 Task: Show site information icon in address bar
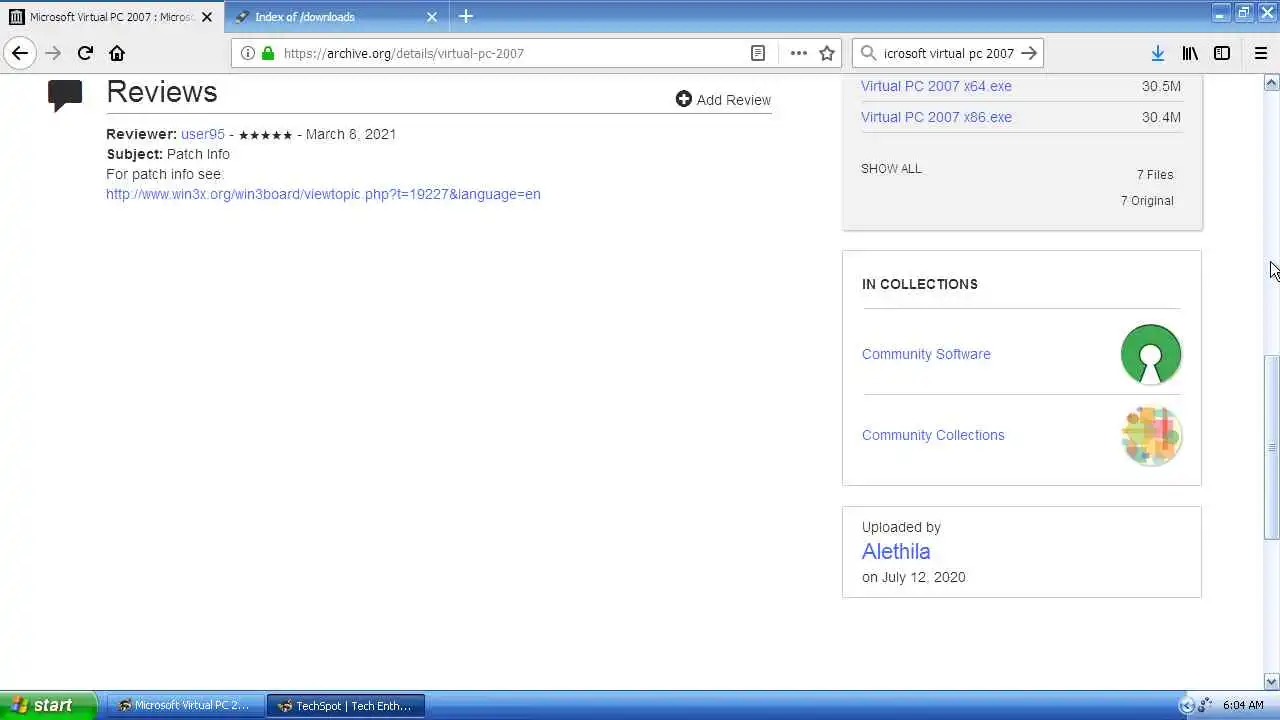click(247, 53)
